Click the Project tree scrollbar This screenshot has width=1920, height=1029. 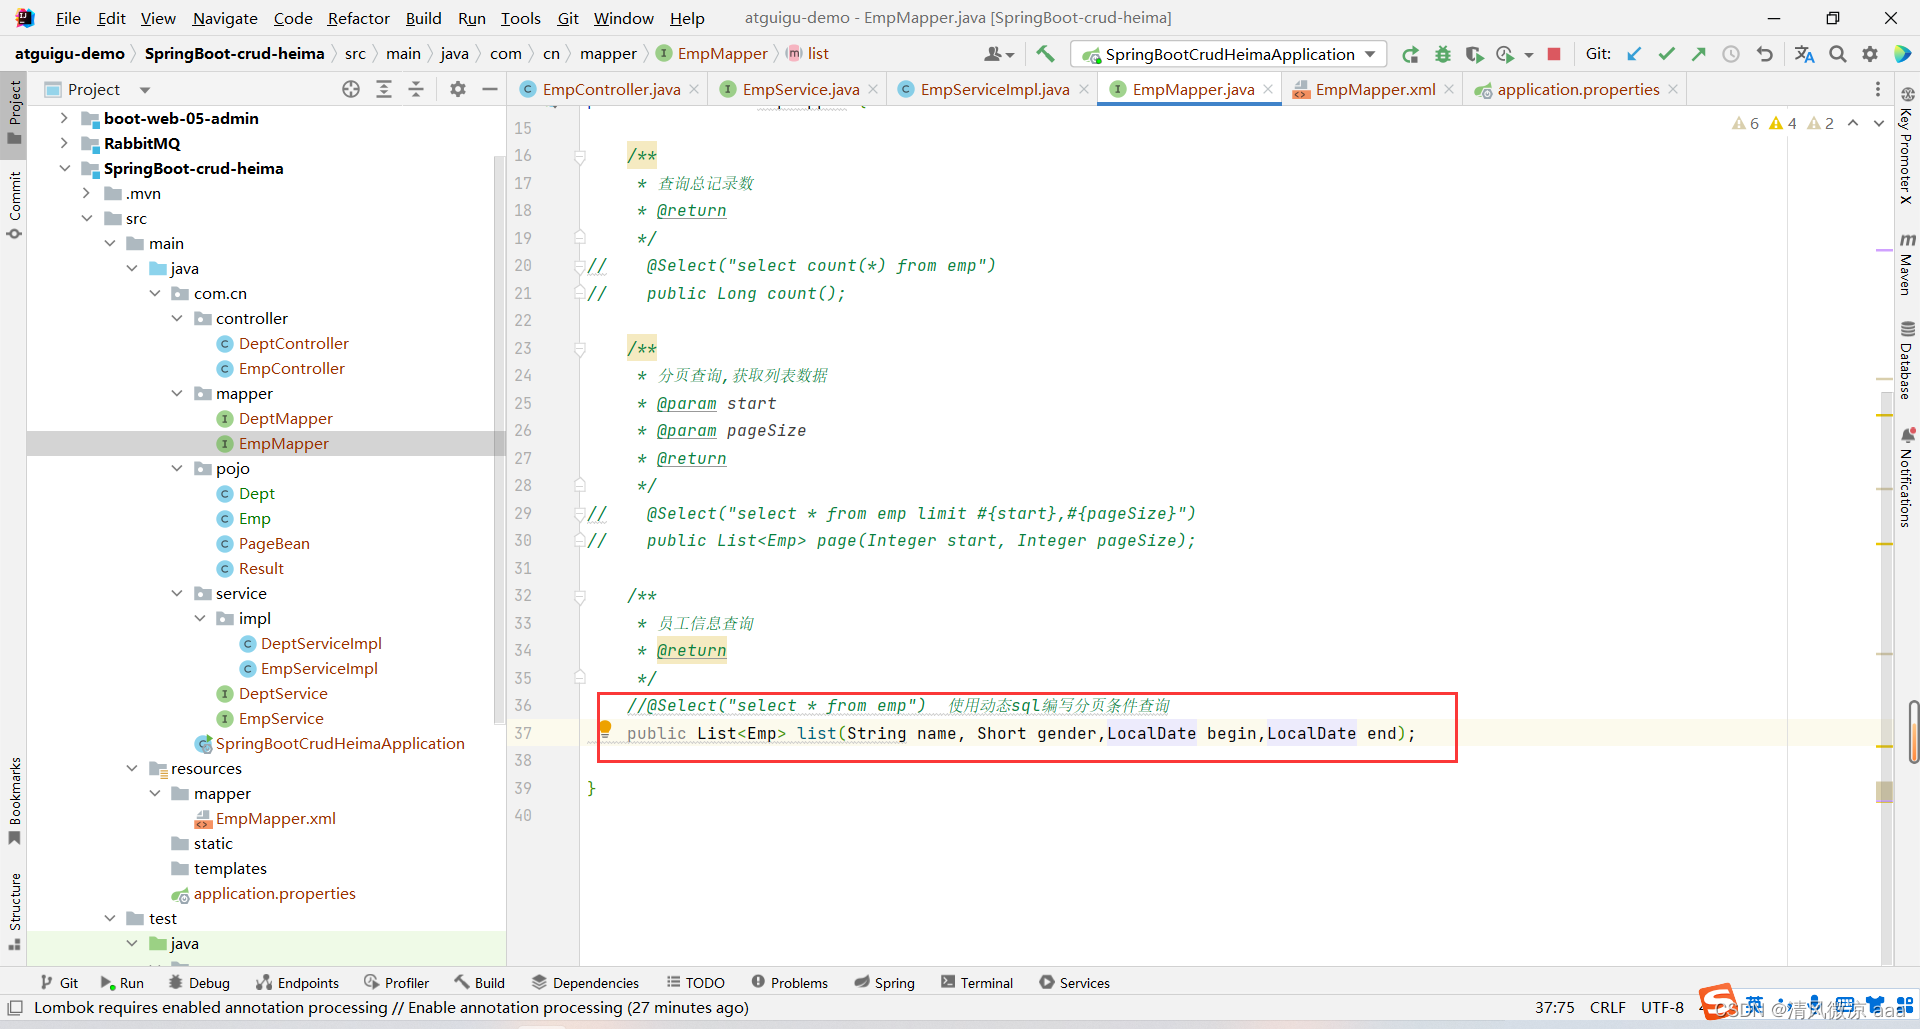click(499, 440)
